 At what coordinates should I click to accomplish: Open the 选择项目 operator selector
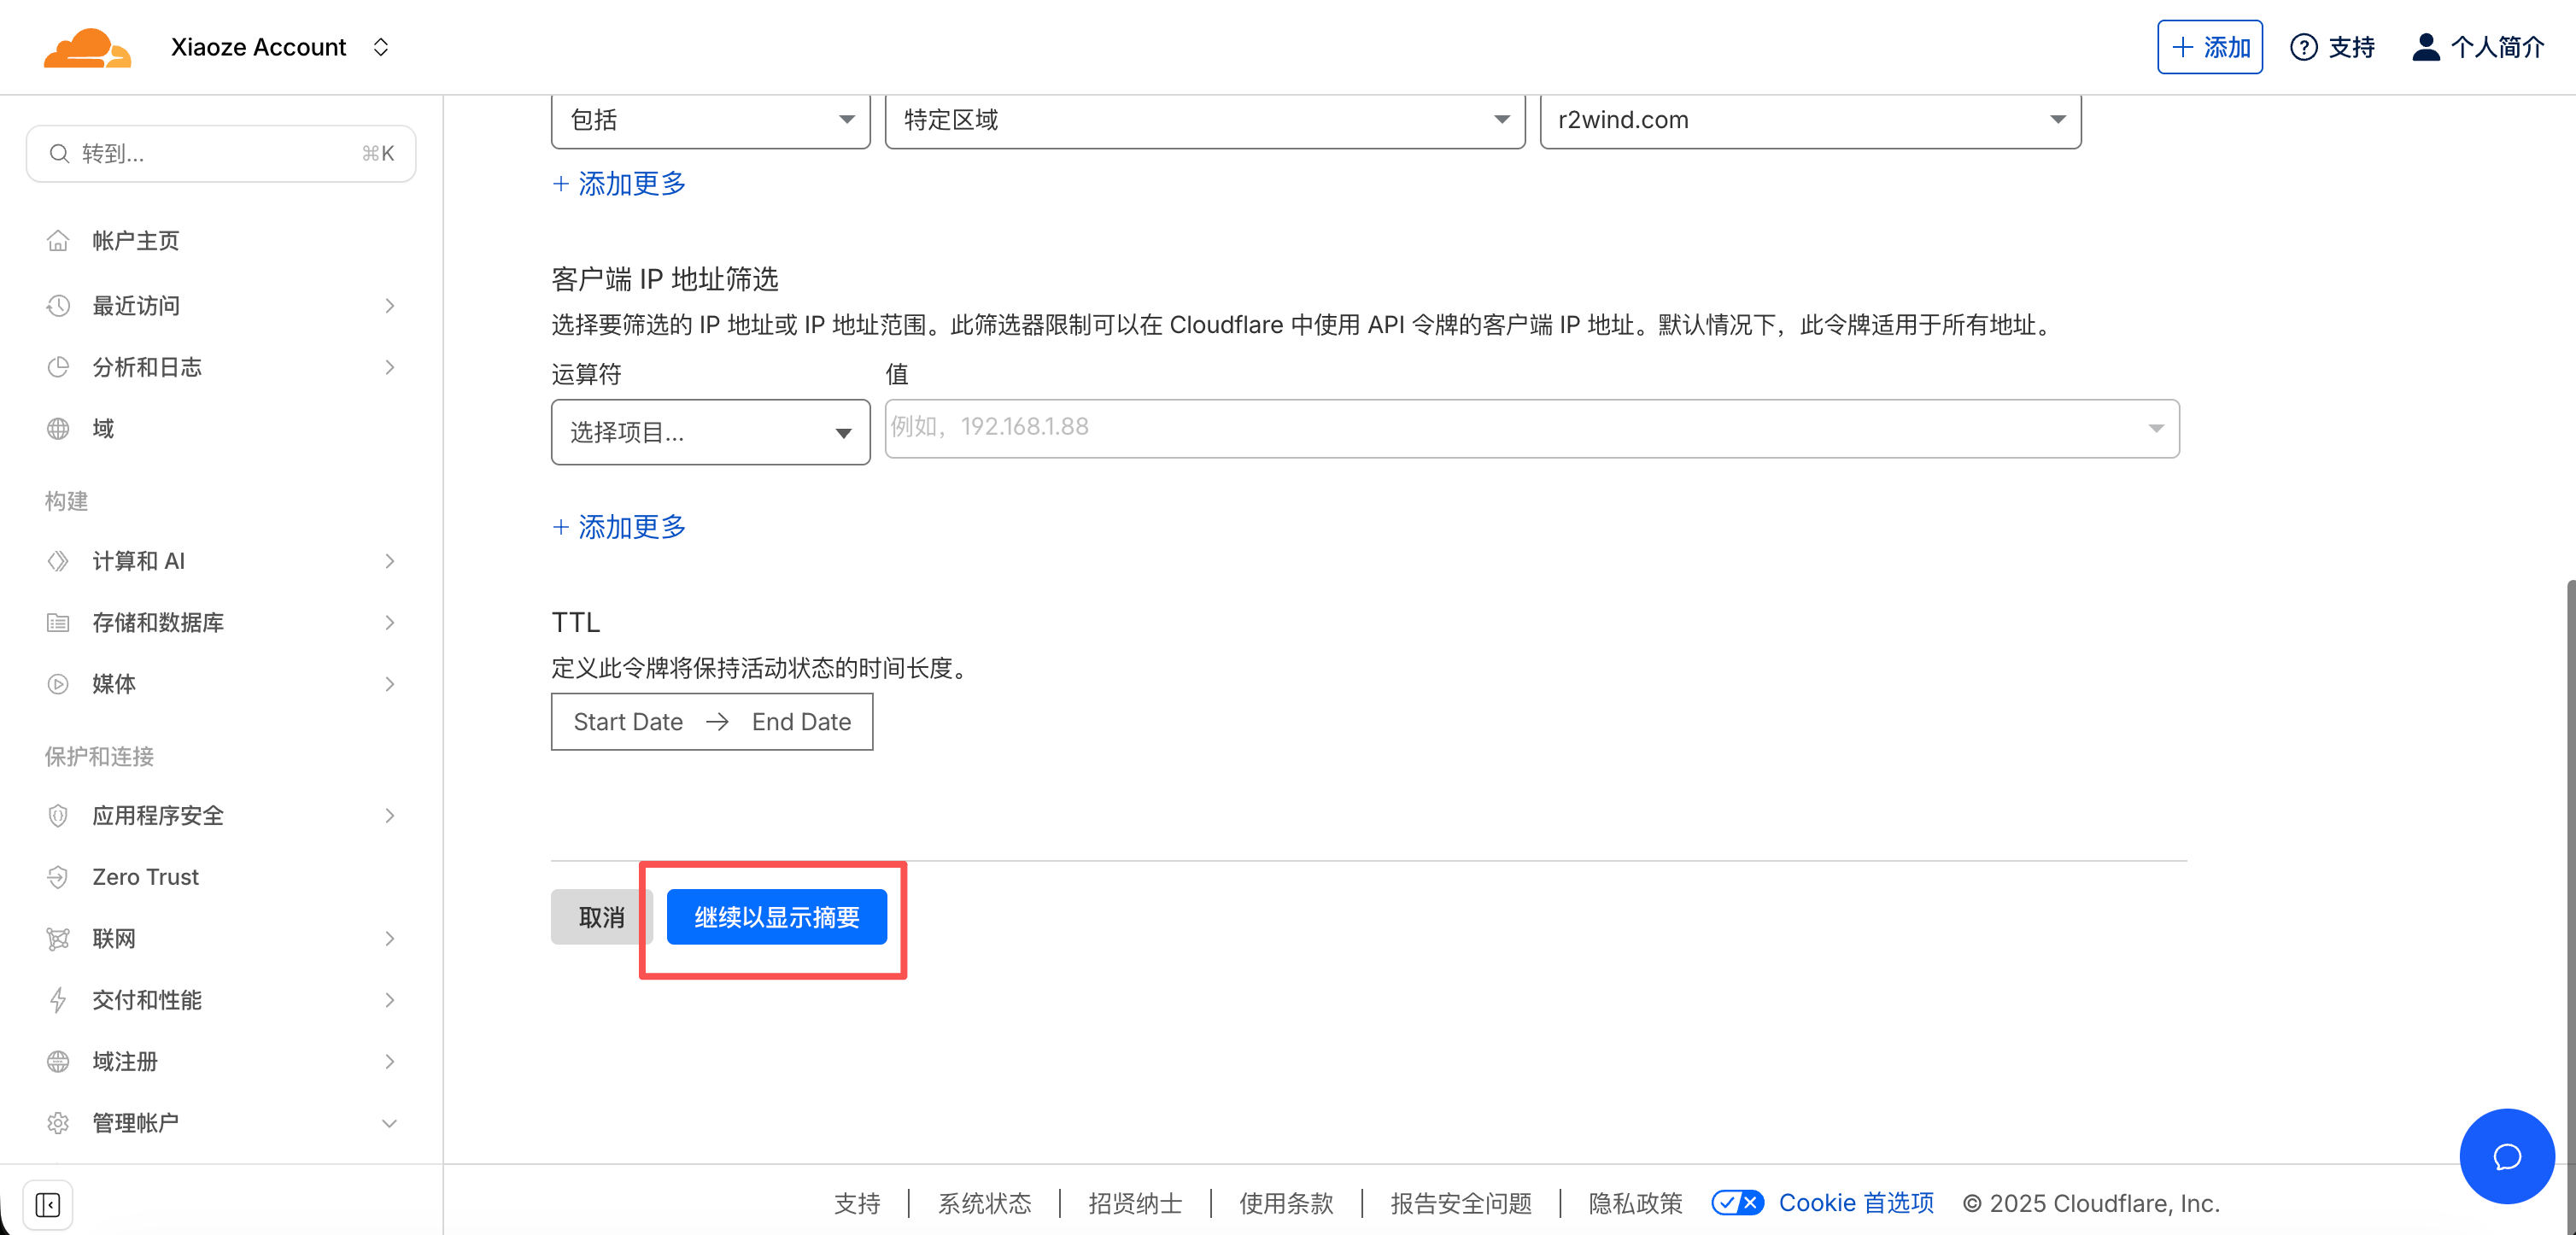pyautogui.click(x=710, y=432)
